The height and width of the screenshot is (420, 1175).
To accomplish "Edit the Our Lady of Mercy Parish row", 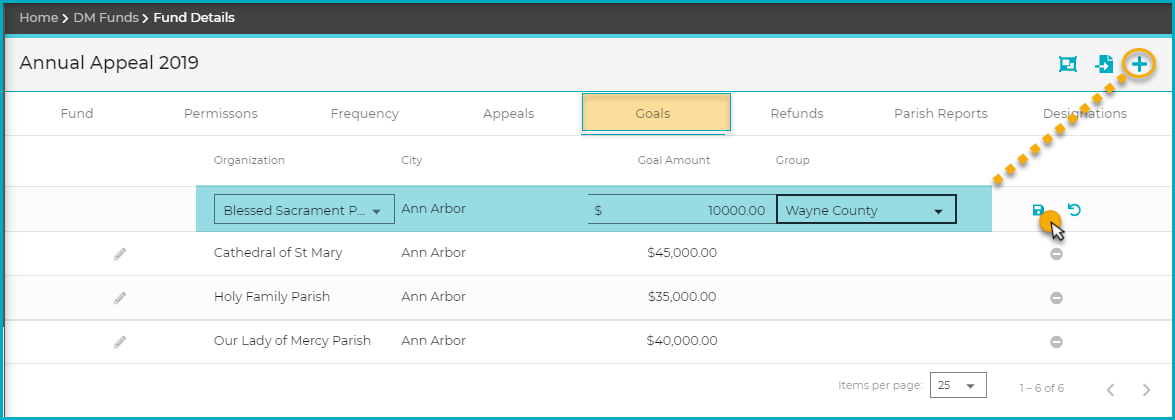I will pyautogui.click(x=120, y=341).
